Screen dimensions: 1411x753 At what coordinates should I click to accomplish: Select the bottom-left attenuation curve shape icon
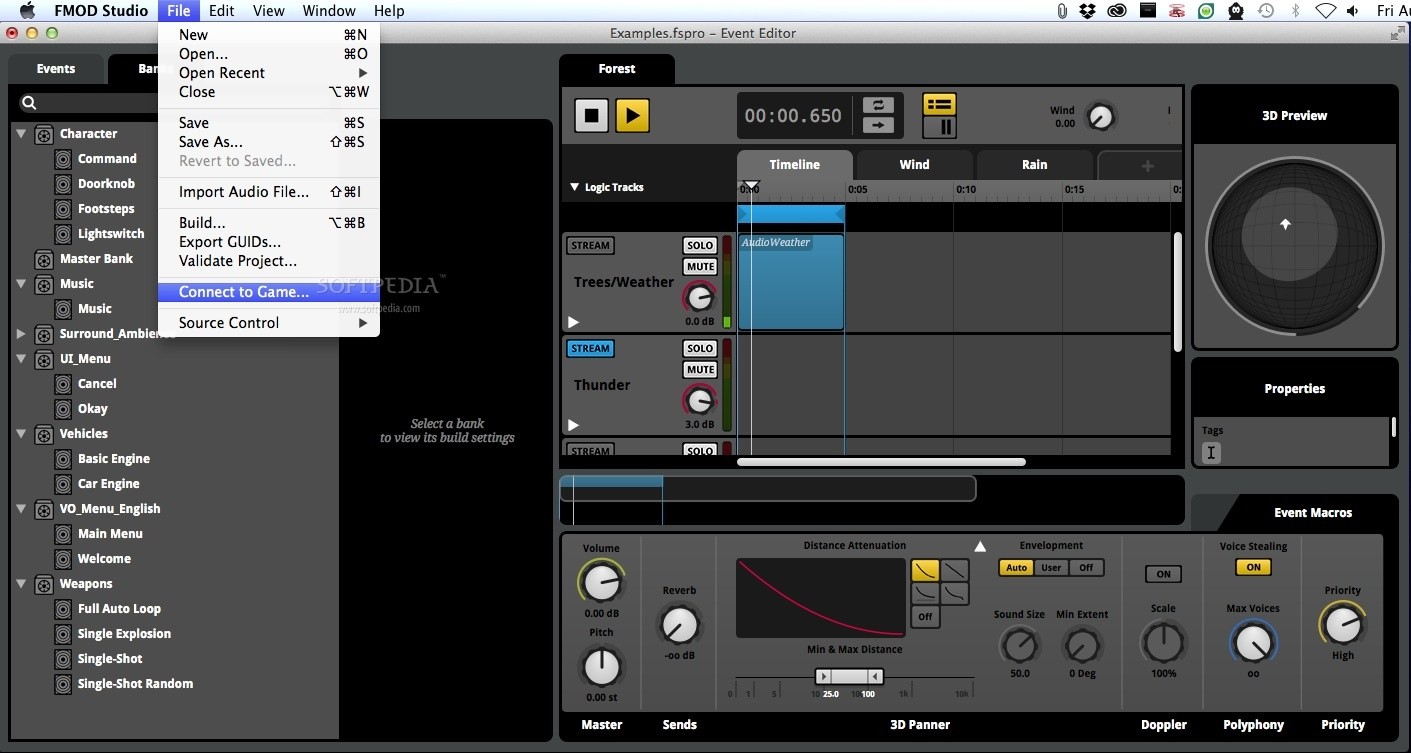point(925,593)
